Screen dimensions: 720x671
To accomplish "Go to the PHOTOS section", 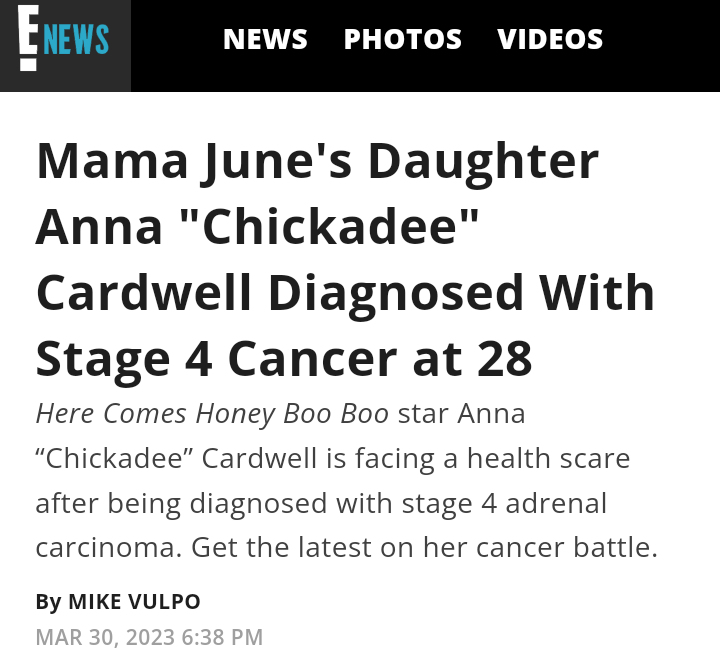I will click(402, 39).
